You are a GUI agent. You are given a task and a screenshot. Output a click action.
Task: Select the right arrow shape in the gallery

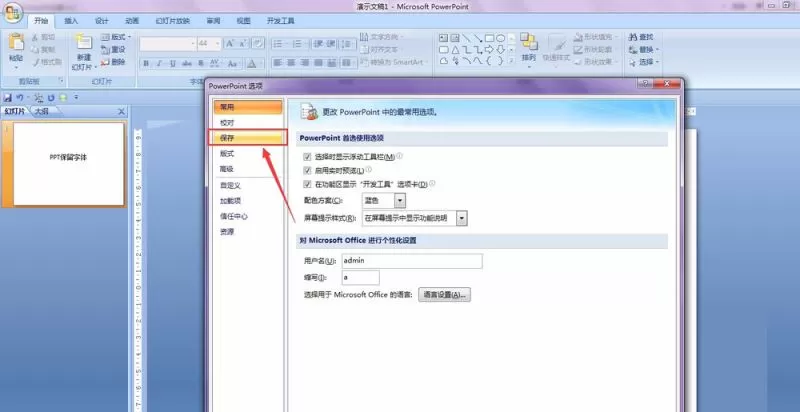(490, 50)
